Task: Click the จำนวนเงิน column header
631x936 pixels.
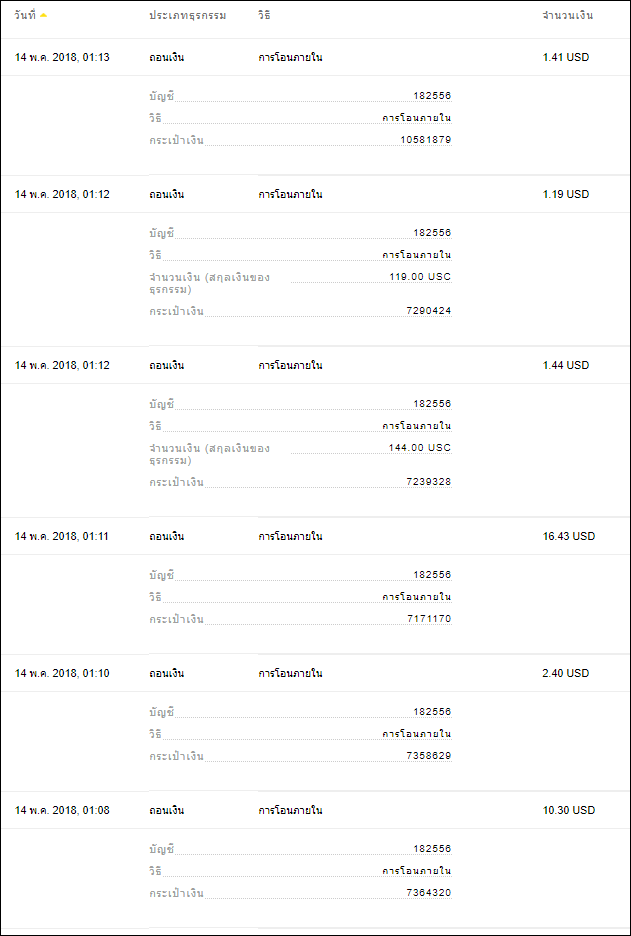Action: 567,16
